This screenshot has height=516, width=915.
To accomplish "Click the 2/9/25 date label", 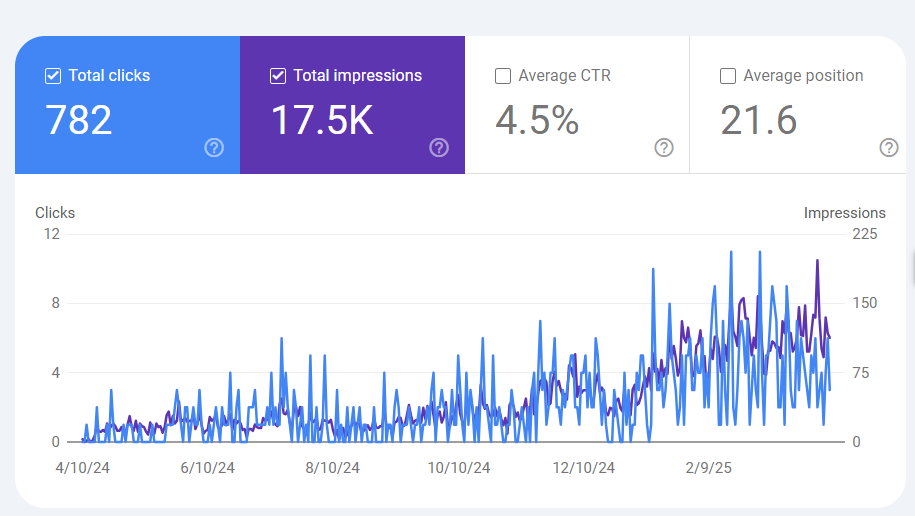I will click(x=708, y=467).
